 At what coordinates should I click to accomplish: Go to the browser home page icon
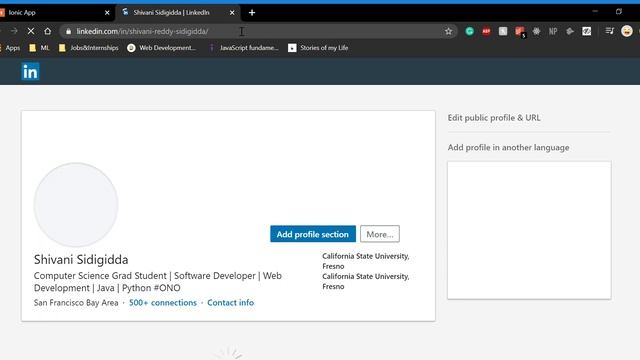(x=48, y=31)
